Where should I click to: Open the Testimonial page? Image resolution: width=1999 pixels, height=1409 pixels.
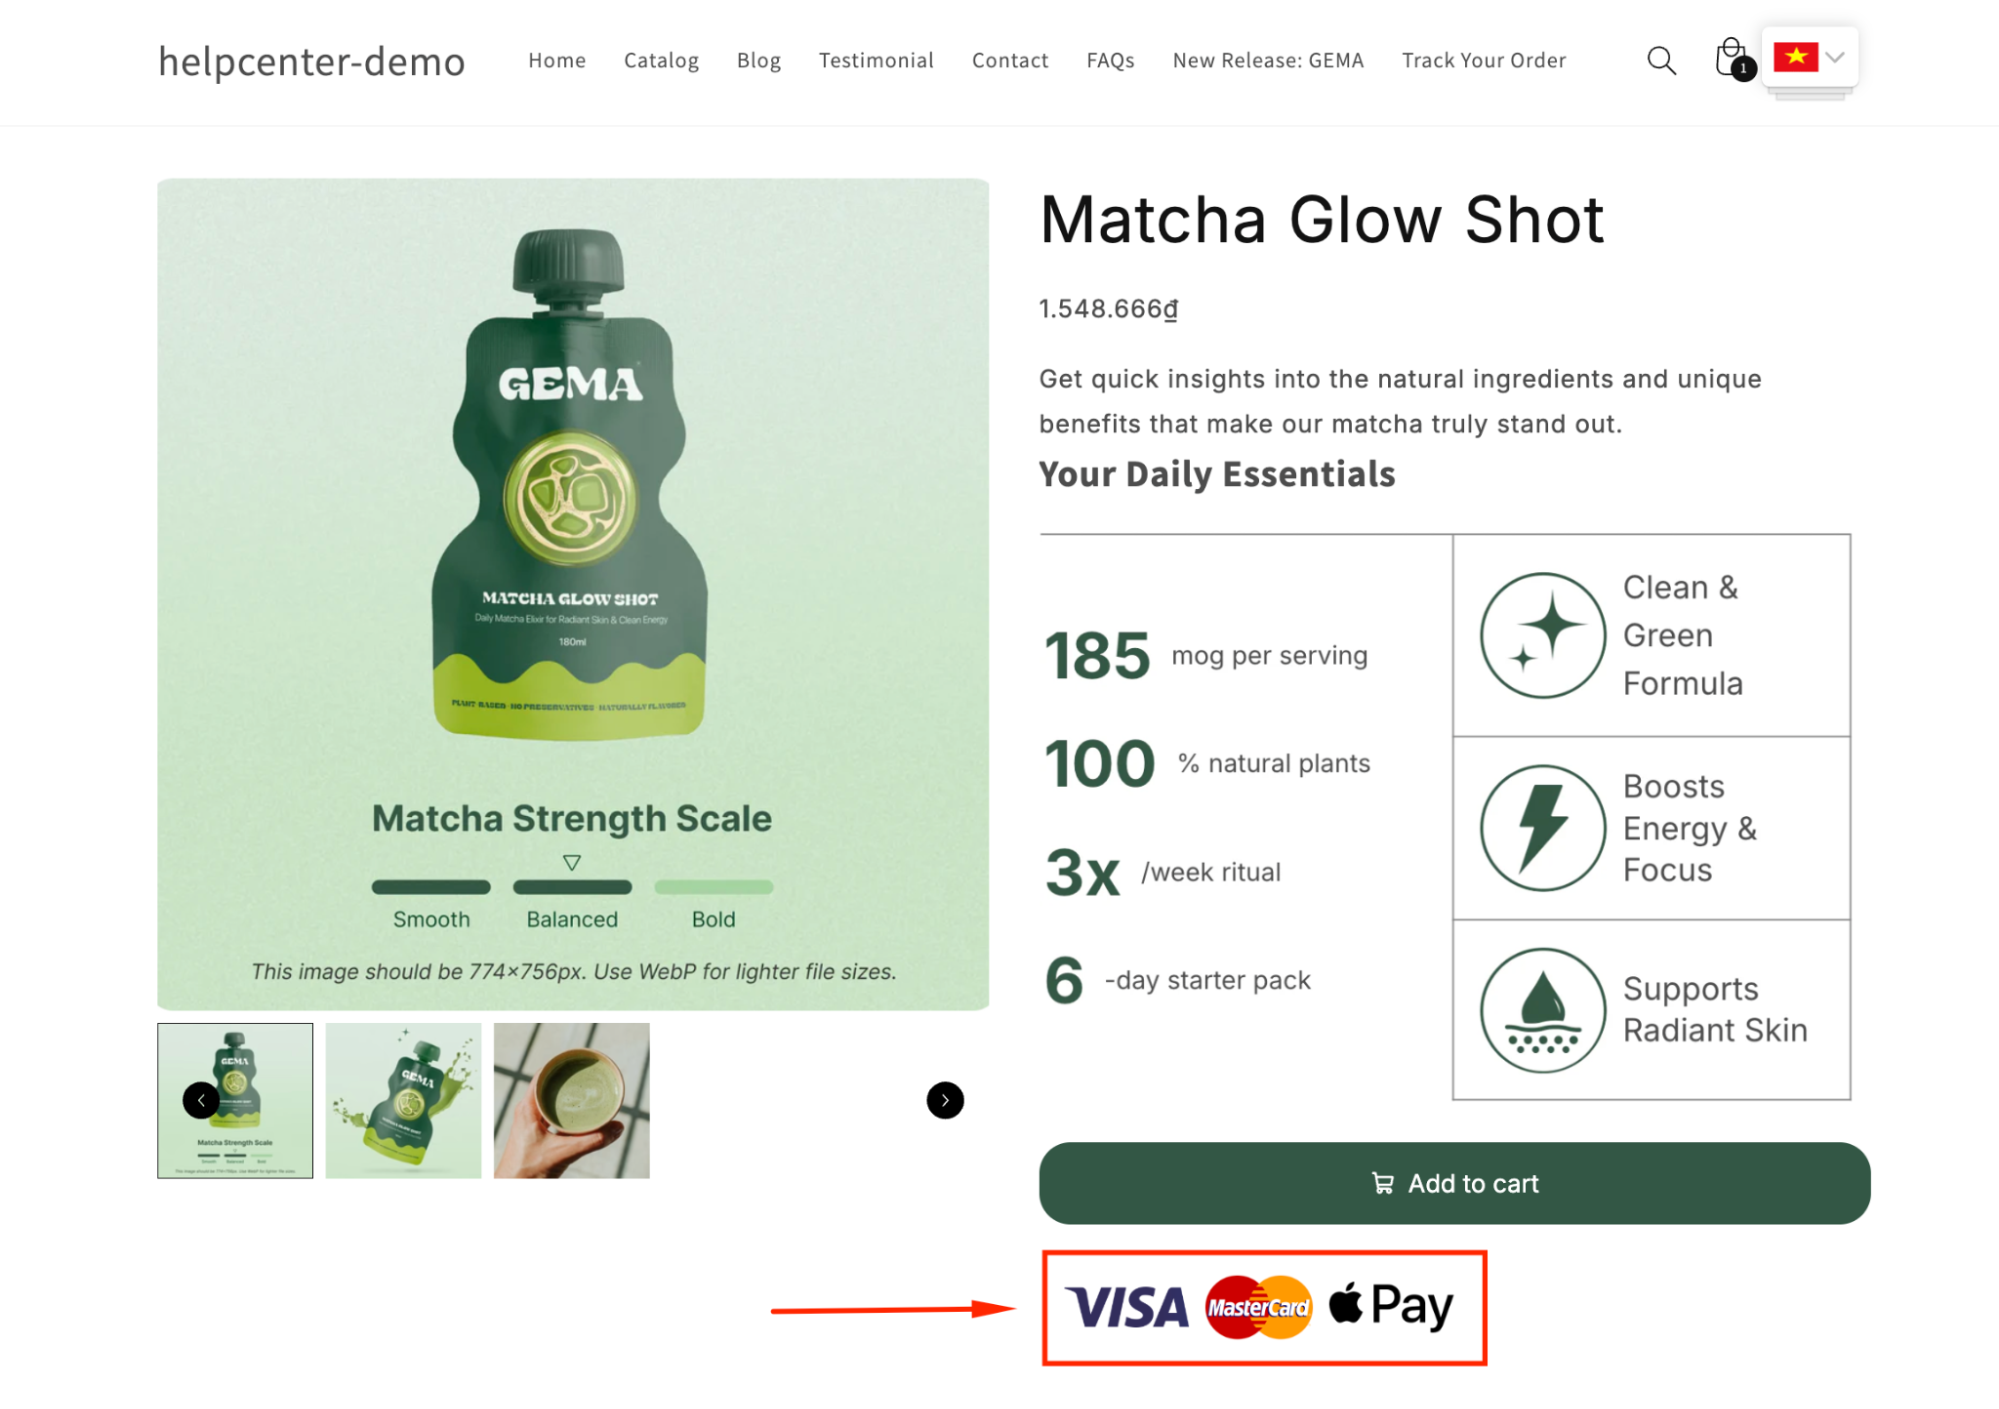coord(875,60)
